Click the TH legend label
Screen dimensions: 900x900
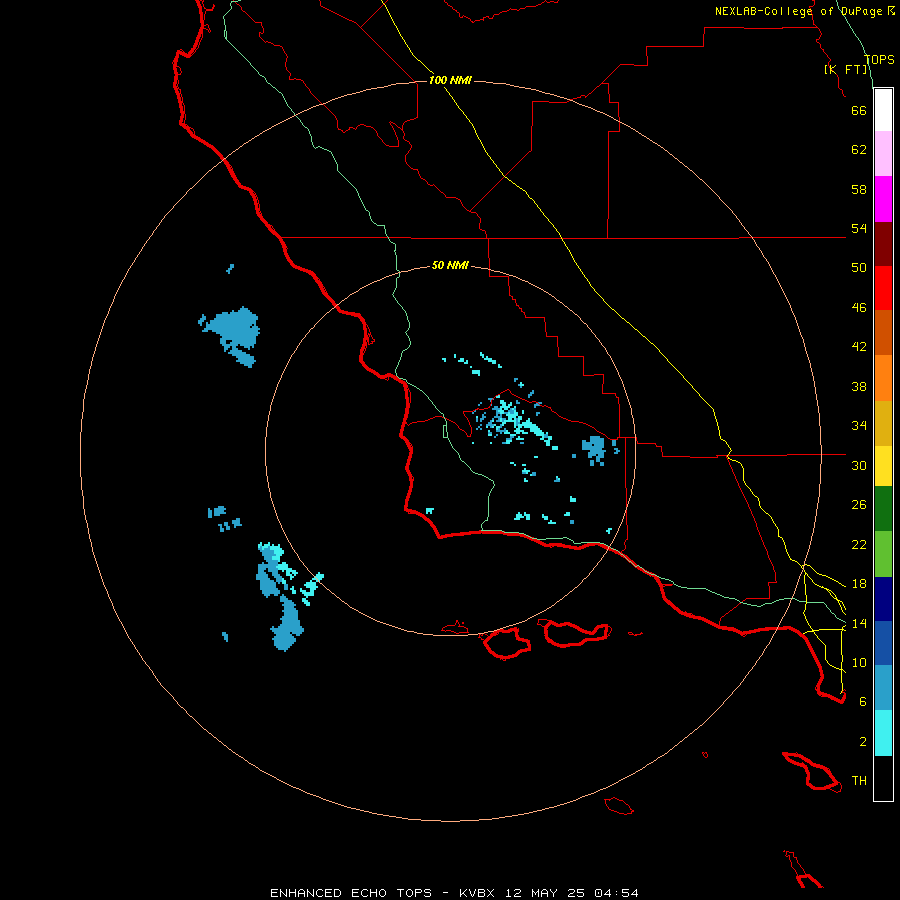tap(859, 781)
